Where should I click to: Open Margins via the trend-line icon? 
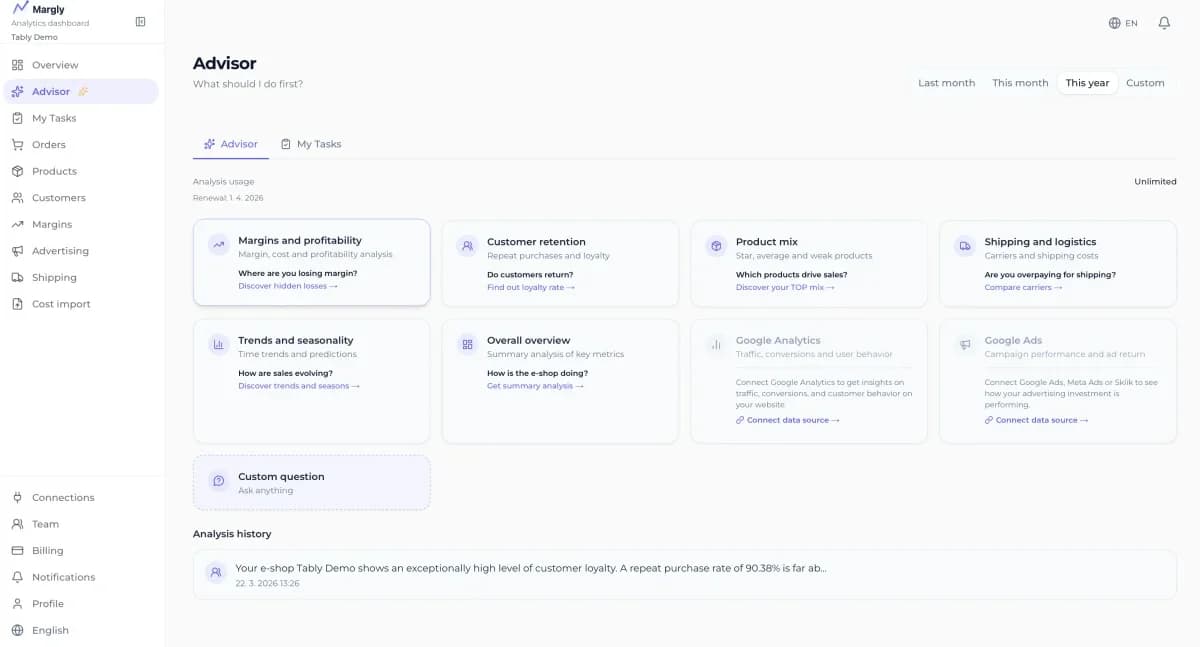(x=18, y=224)
